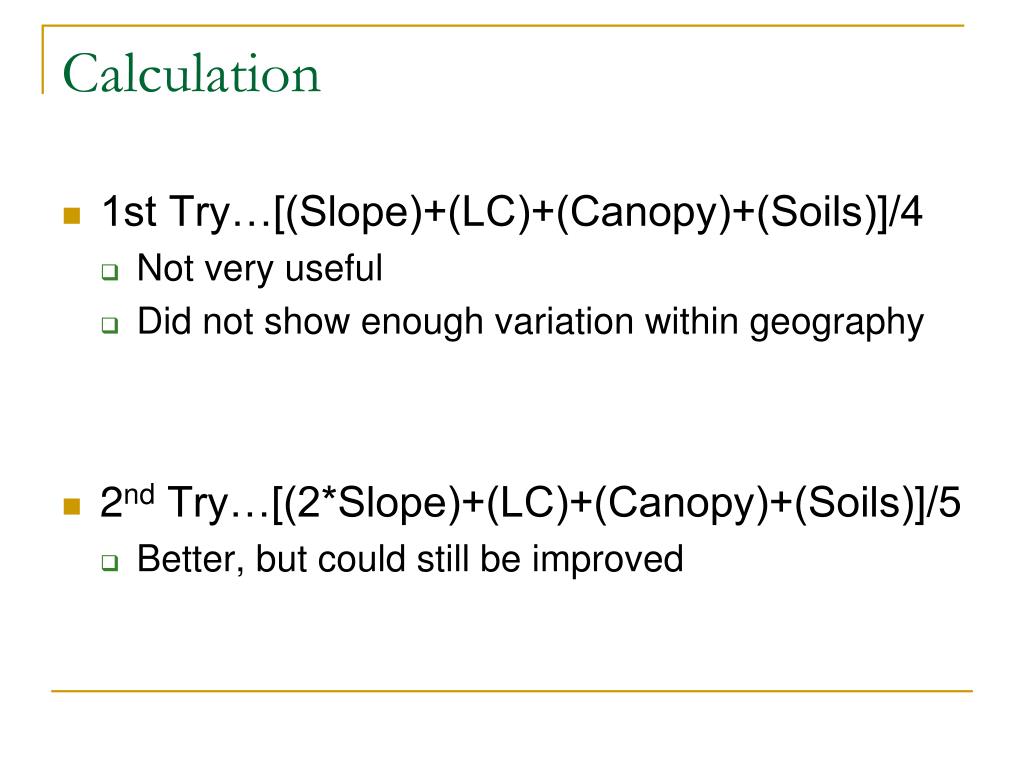Click (Canopy) in the 2nd Try formula

[x=682, y=503]
